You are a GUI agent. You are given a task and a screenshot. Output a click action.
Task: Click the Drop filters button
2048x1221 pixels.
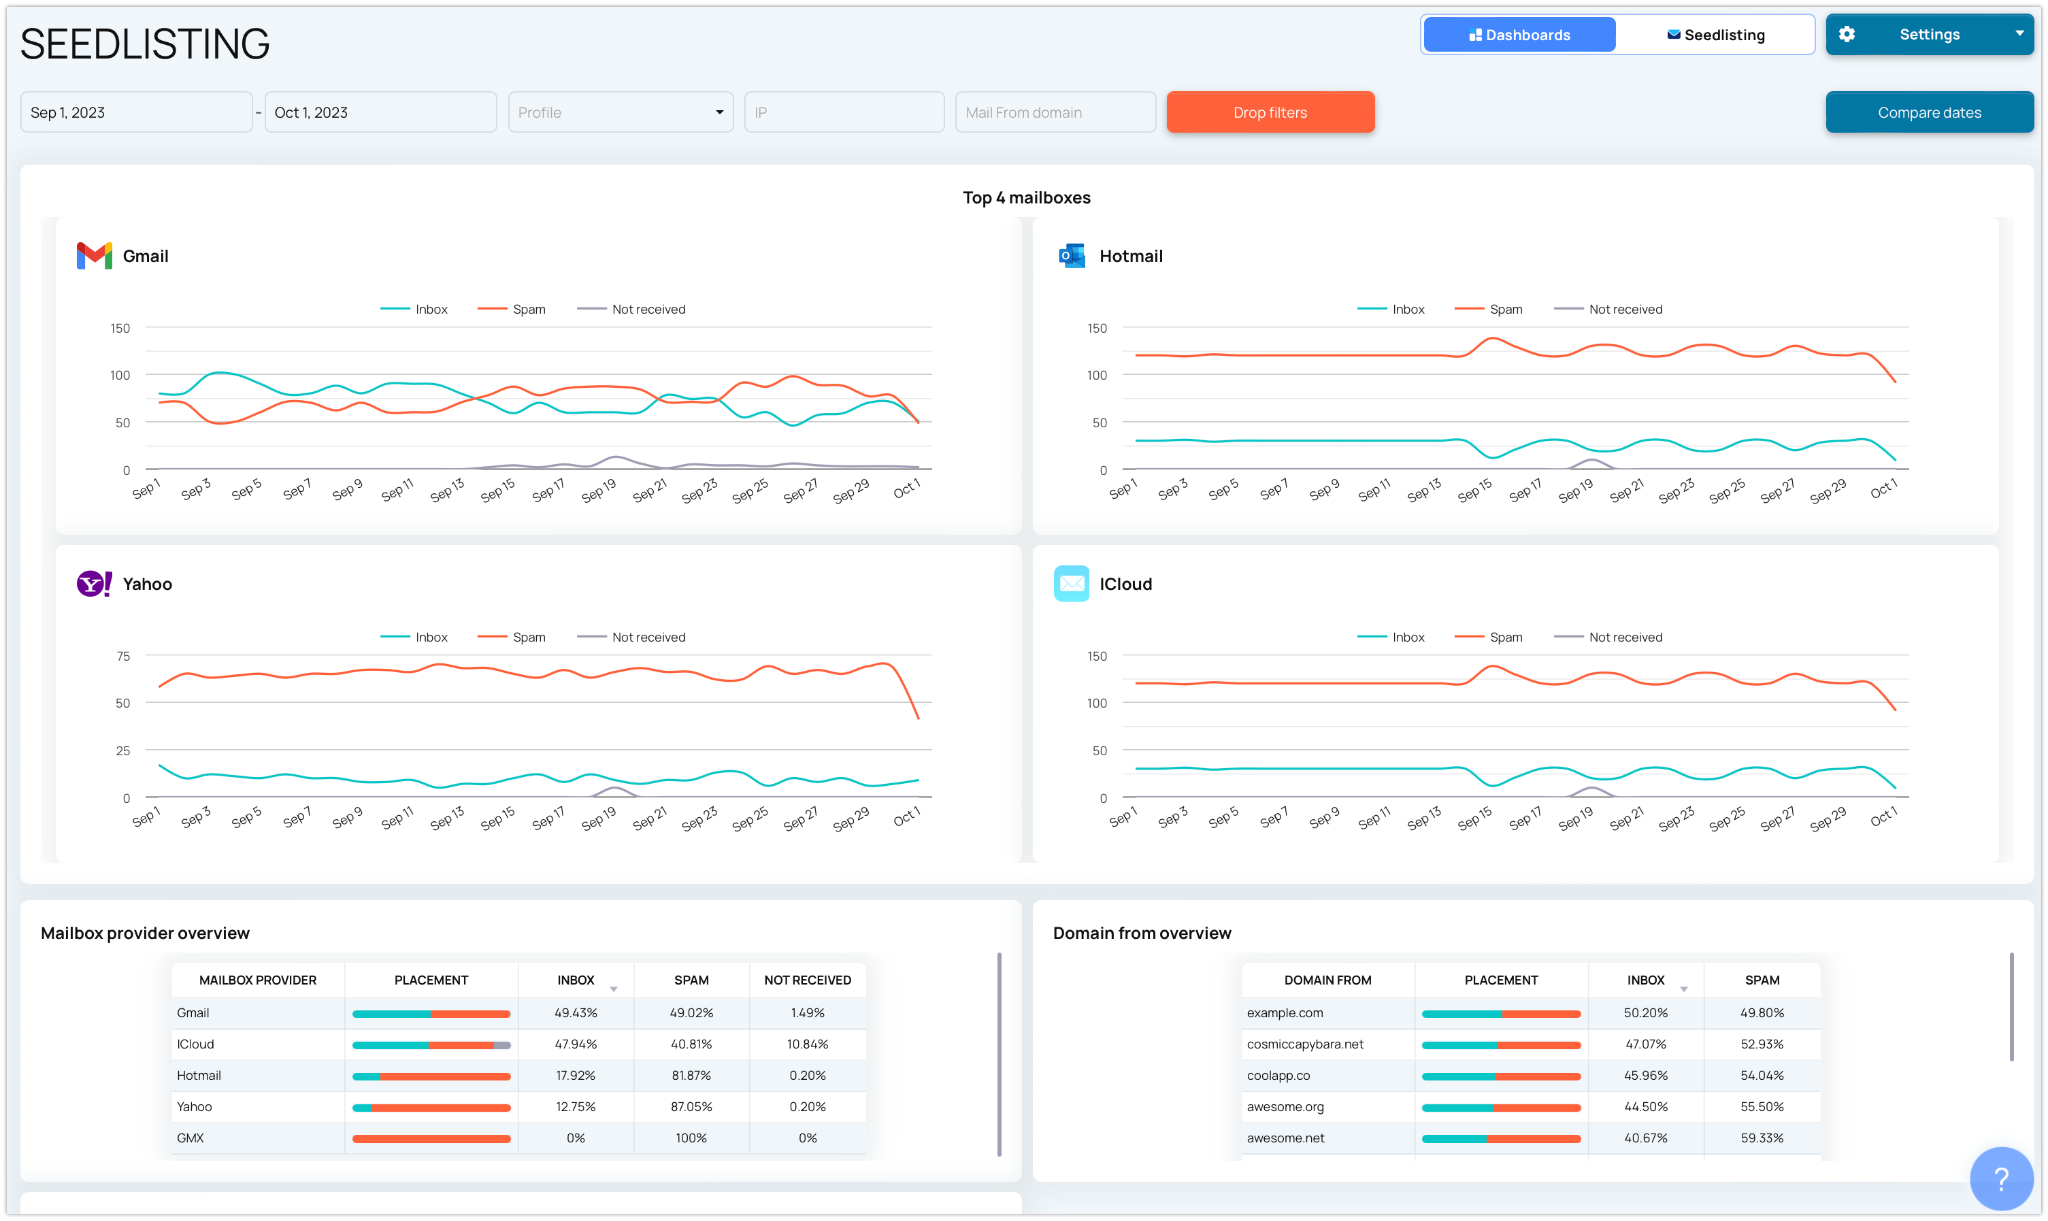(x=1269, y=112)
